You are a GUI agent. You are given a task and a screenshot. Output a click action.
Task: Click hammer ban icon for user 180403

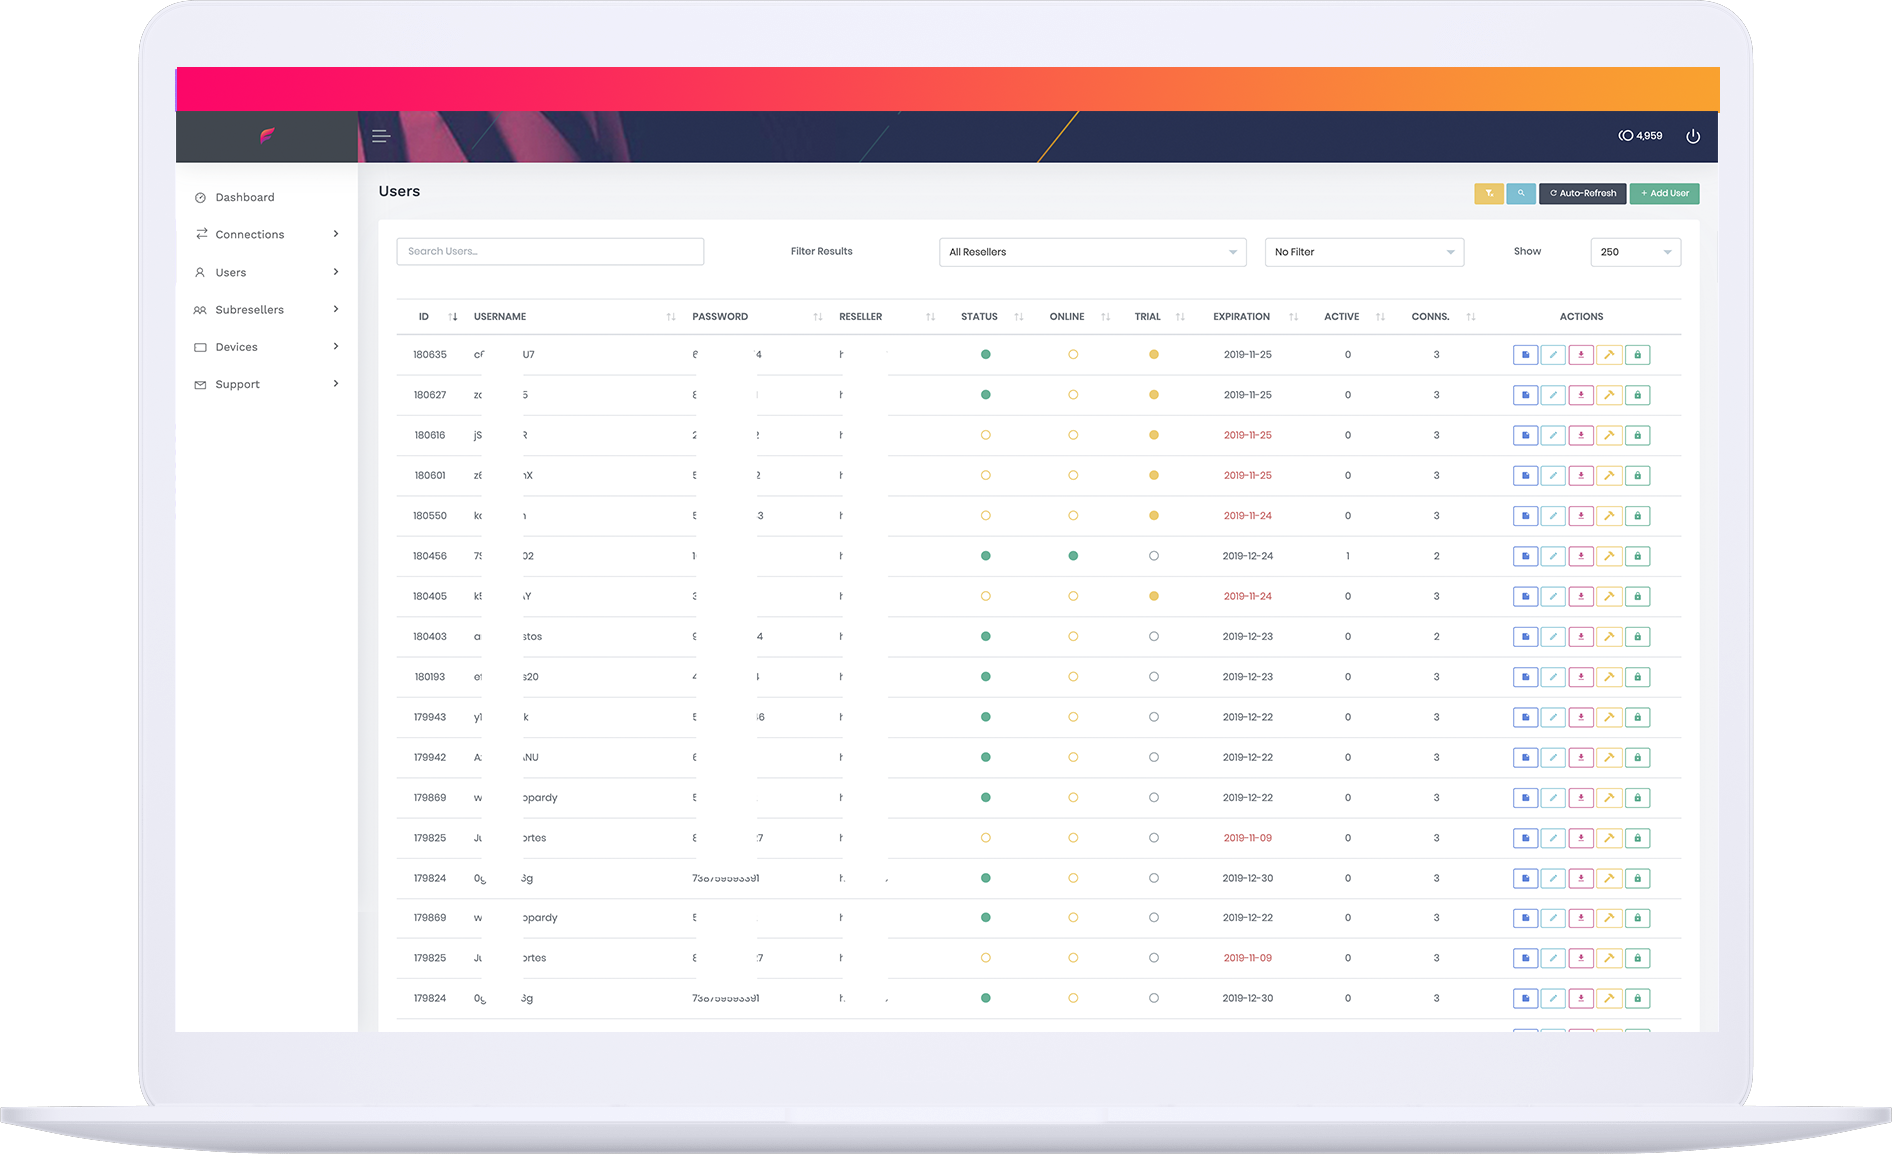tap(1609, 637)
